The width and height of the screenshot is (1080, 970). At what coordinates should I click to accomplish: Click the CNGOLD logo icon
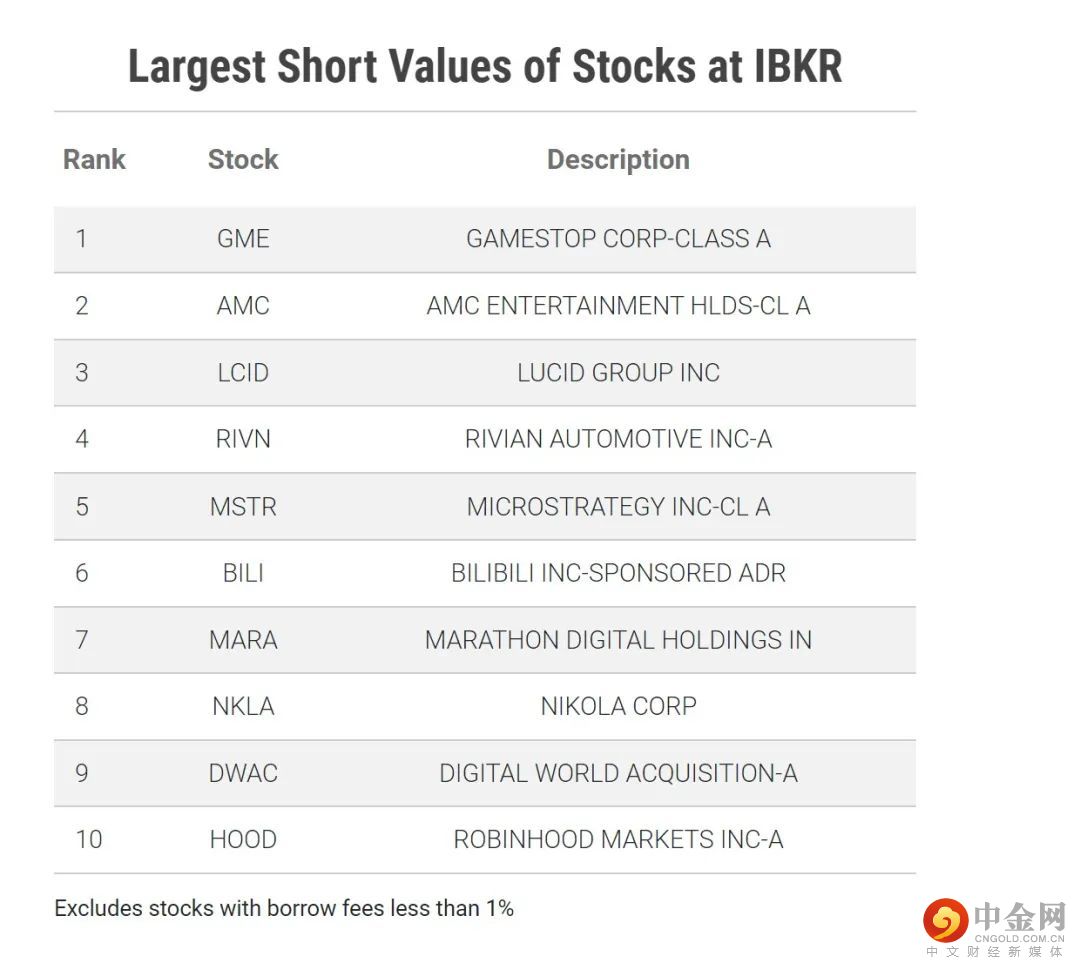pos(945,920)
